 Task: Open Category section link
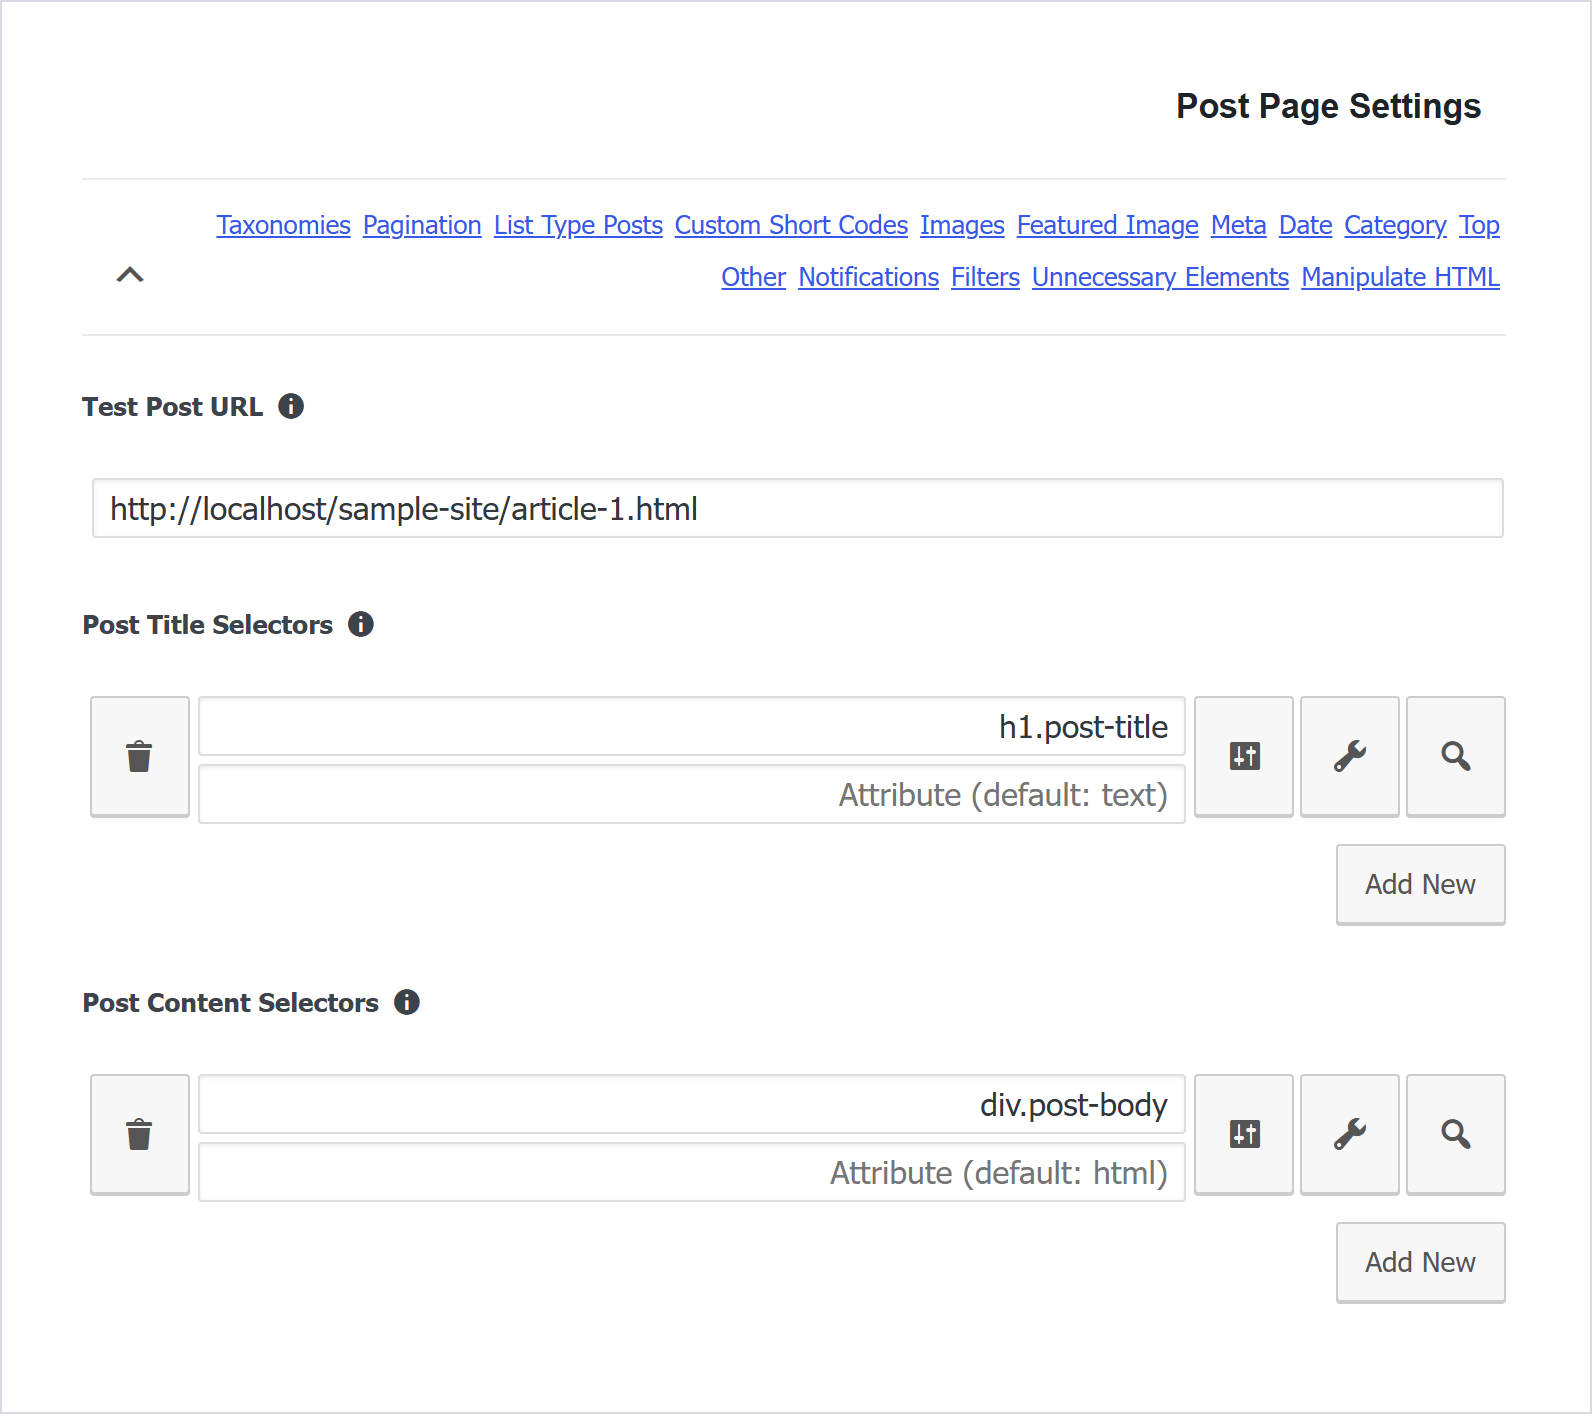pyautogui.click(x=1396, y=225)
